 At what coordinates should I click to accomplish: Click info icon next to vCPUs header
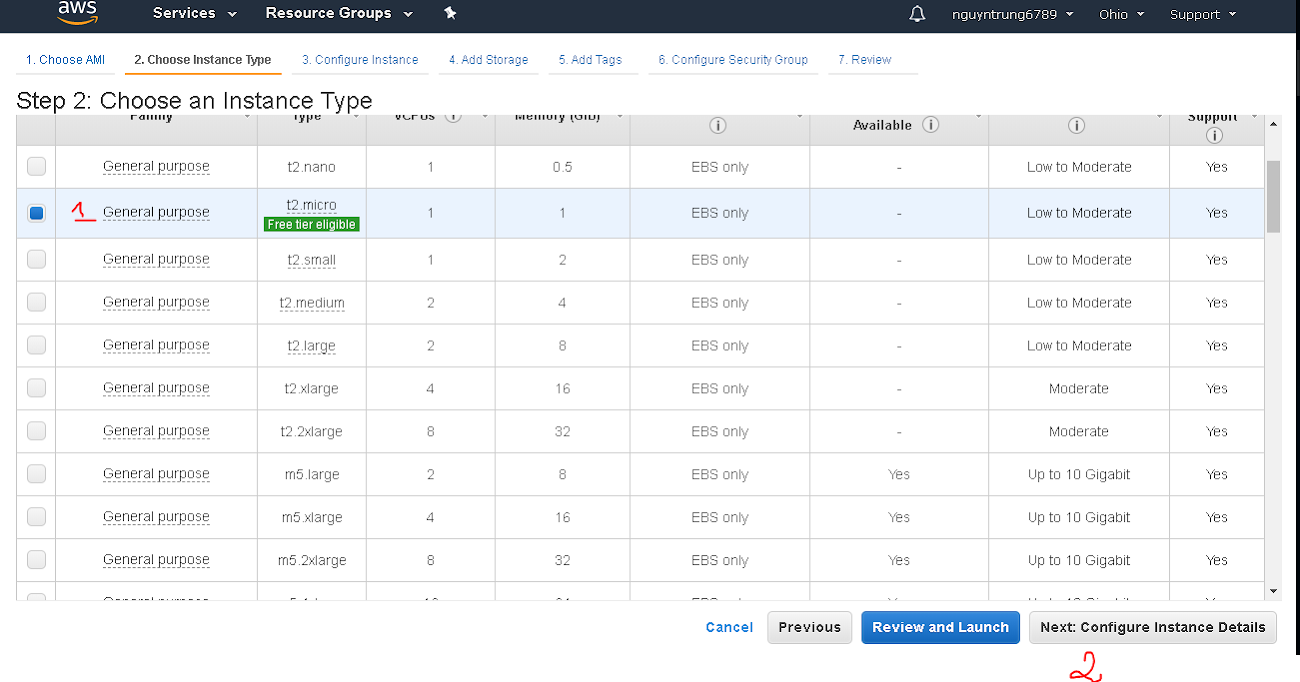[x=453, y=116]
